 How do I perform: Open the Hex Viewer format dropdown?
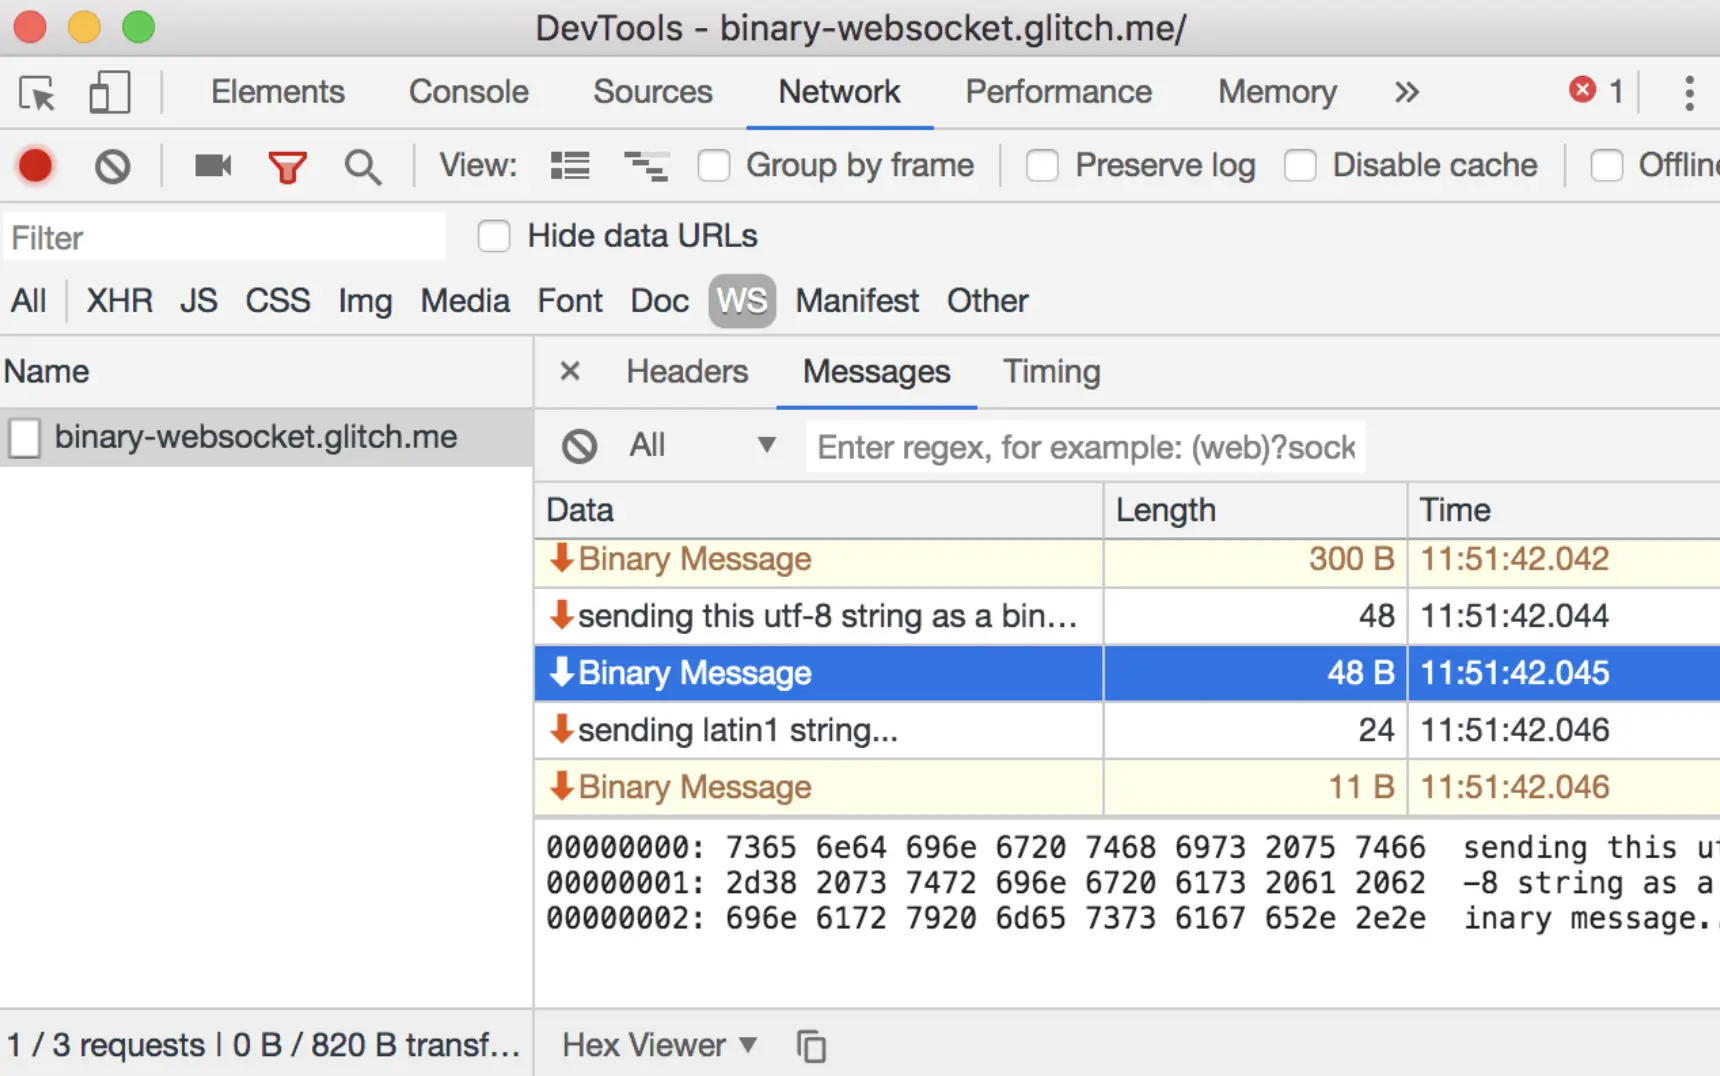[659, 1045]
